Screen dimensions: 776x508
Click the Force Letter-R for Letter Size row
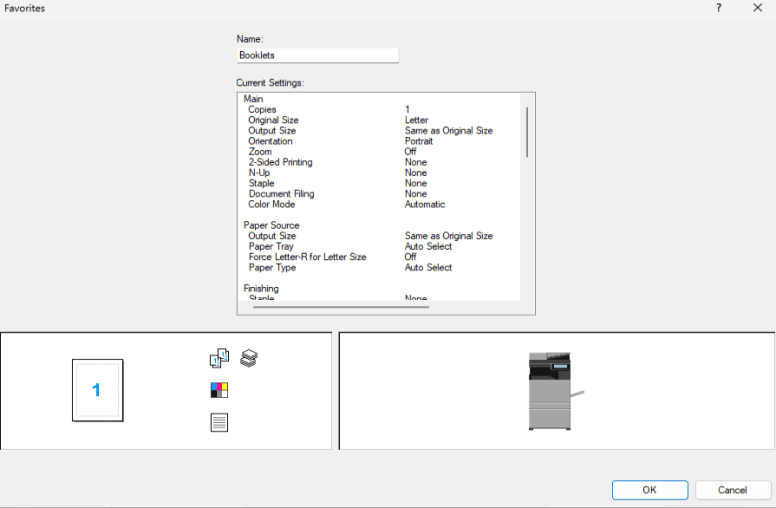coord(307,257)
